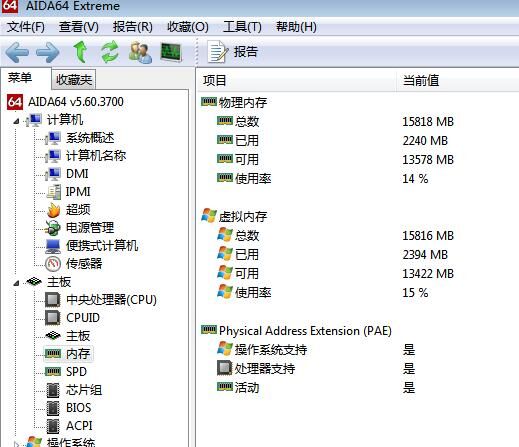519x447 pixels.
Task: Click the 14 % usage value
Action: pos(415,179)
